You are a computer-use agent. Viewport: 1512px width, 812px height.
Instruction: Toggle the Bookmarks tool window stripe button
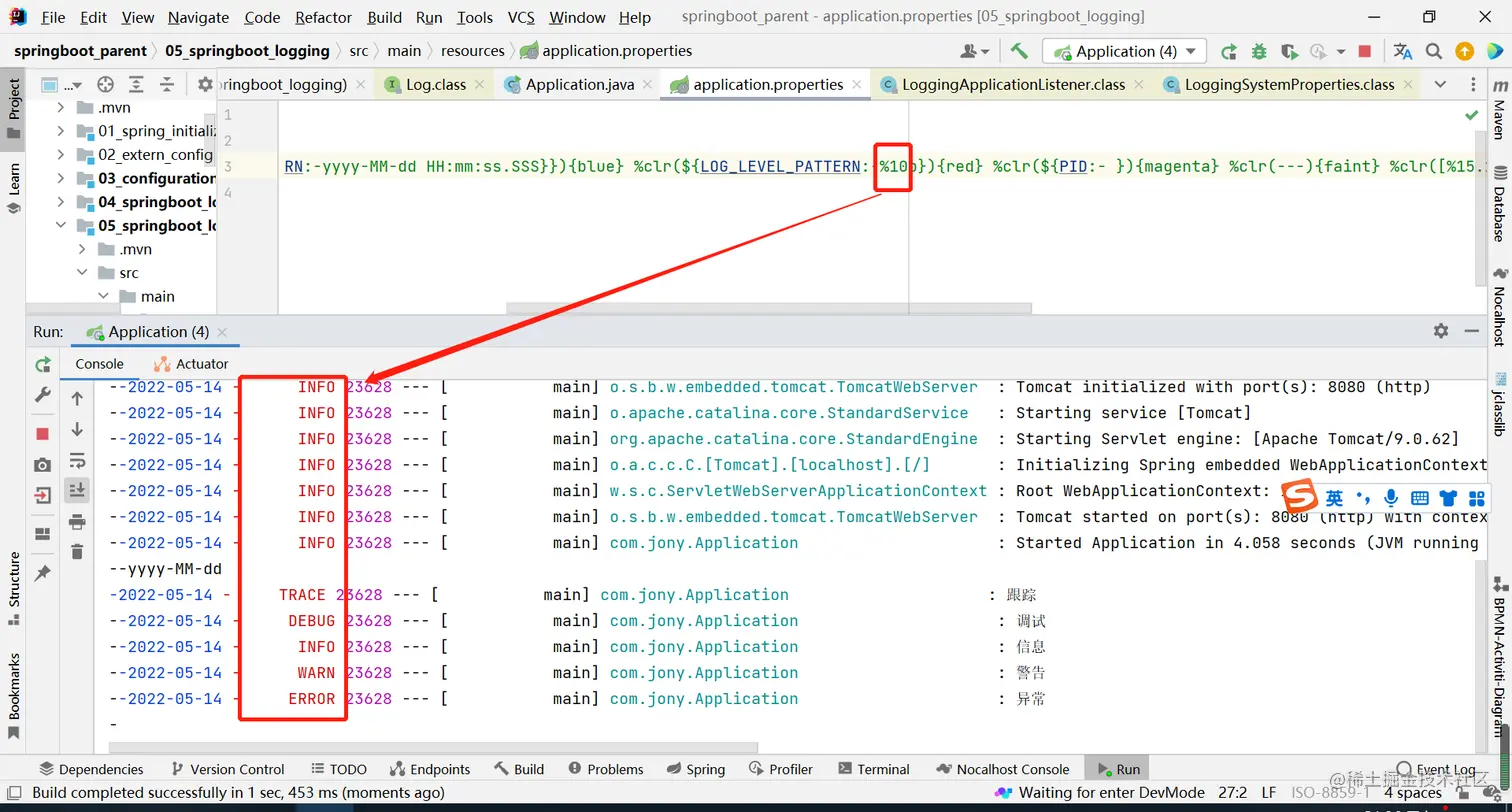13,696
